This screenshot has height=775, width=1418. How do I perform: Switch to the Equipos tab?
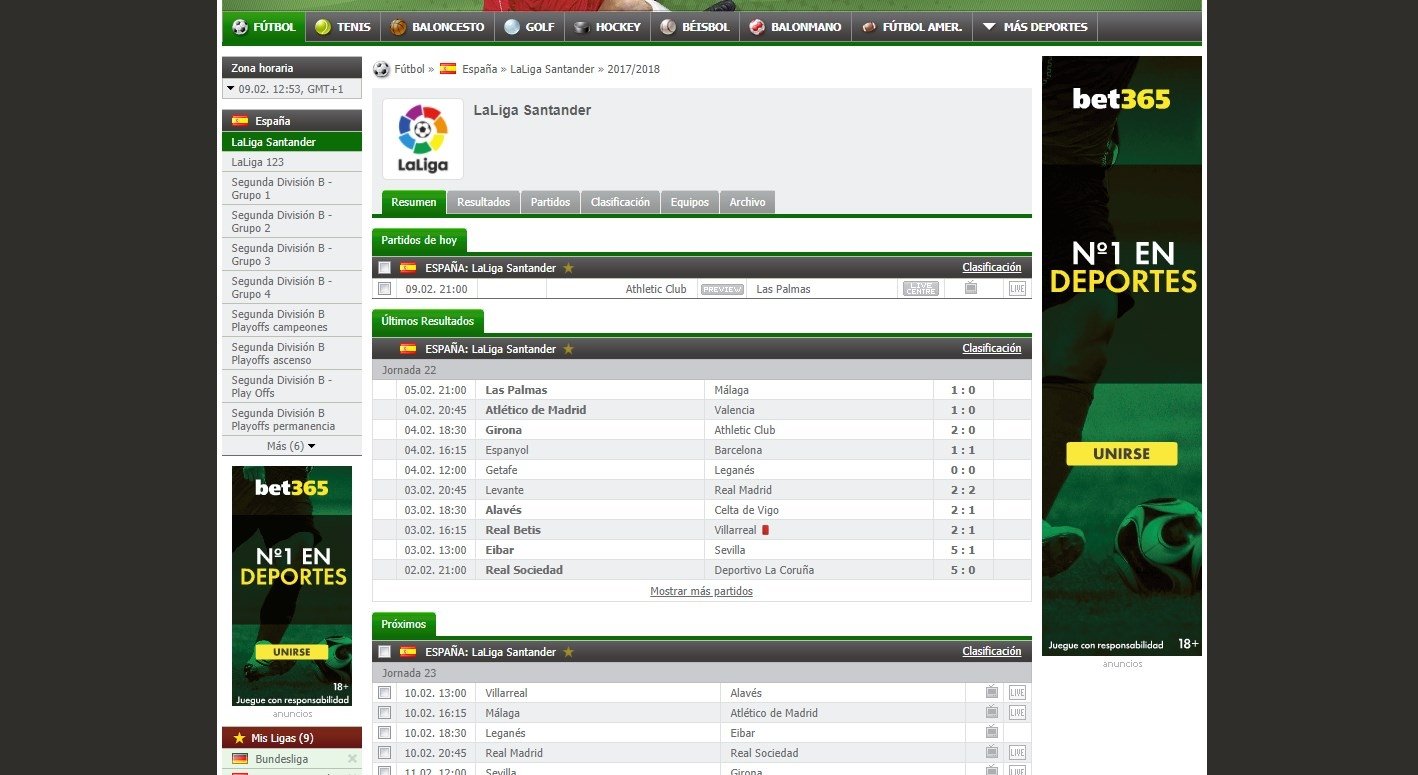pyautogui.click(x=689, y=202)
